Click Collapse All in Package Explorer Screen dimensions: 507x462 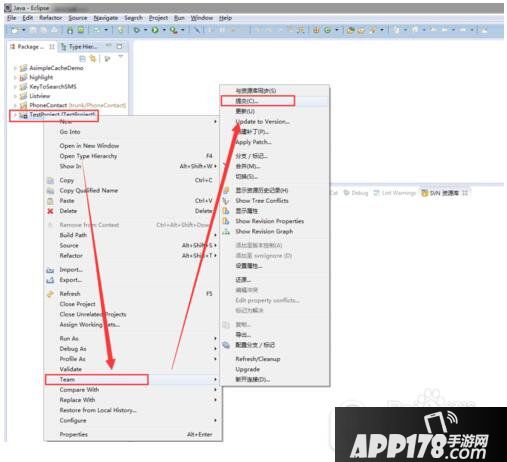point(82,59)
